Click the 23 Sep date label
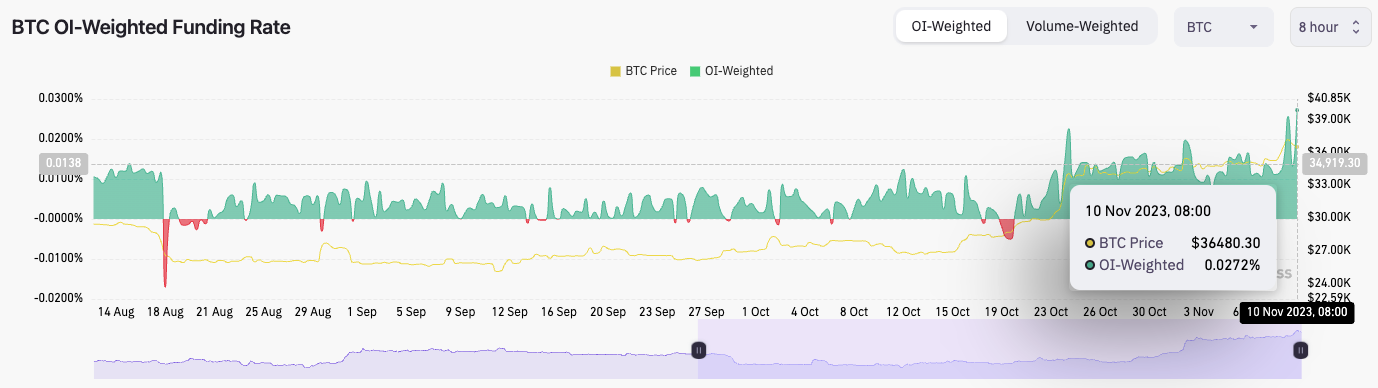Image resolution: width=1378 pixels, height=388 pixels. 657,312
